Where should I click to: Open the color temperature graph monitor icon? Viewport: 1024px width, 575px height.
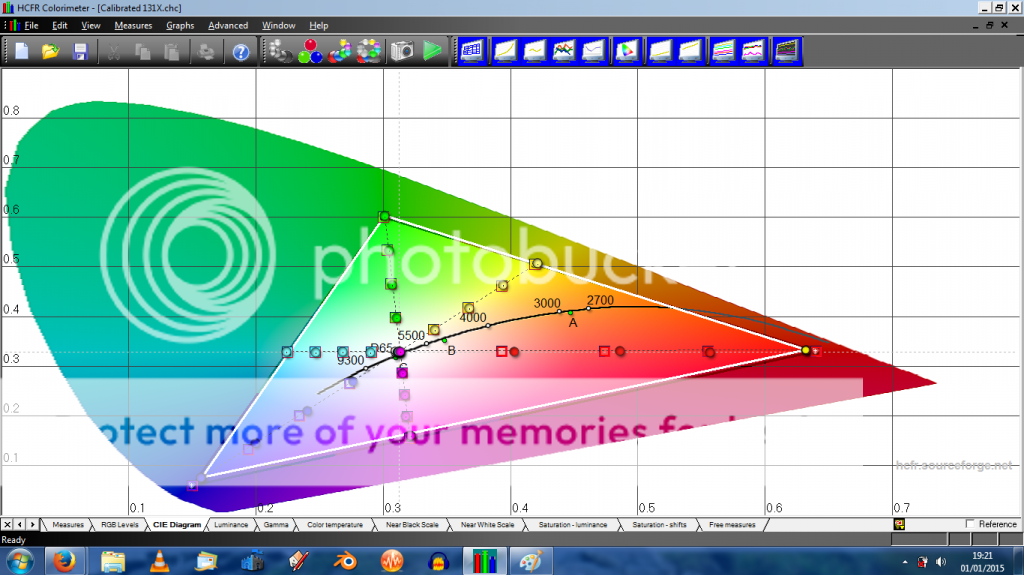coord(593,51)
